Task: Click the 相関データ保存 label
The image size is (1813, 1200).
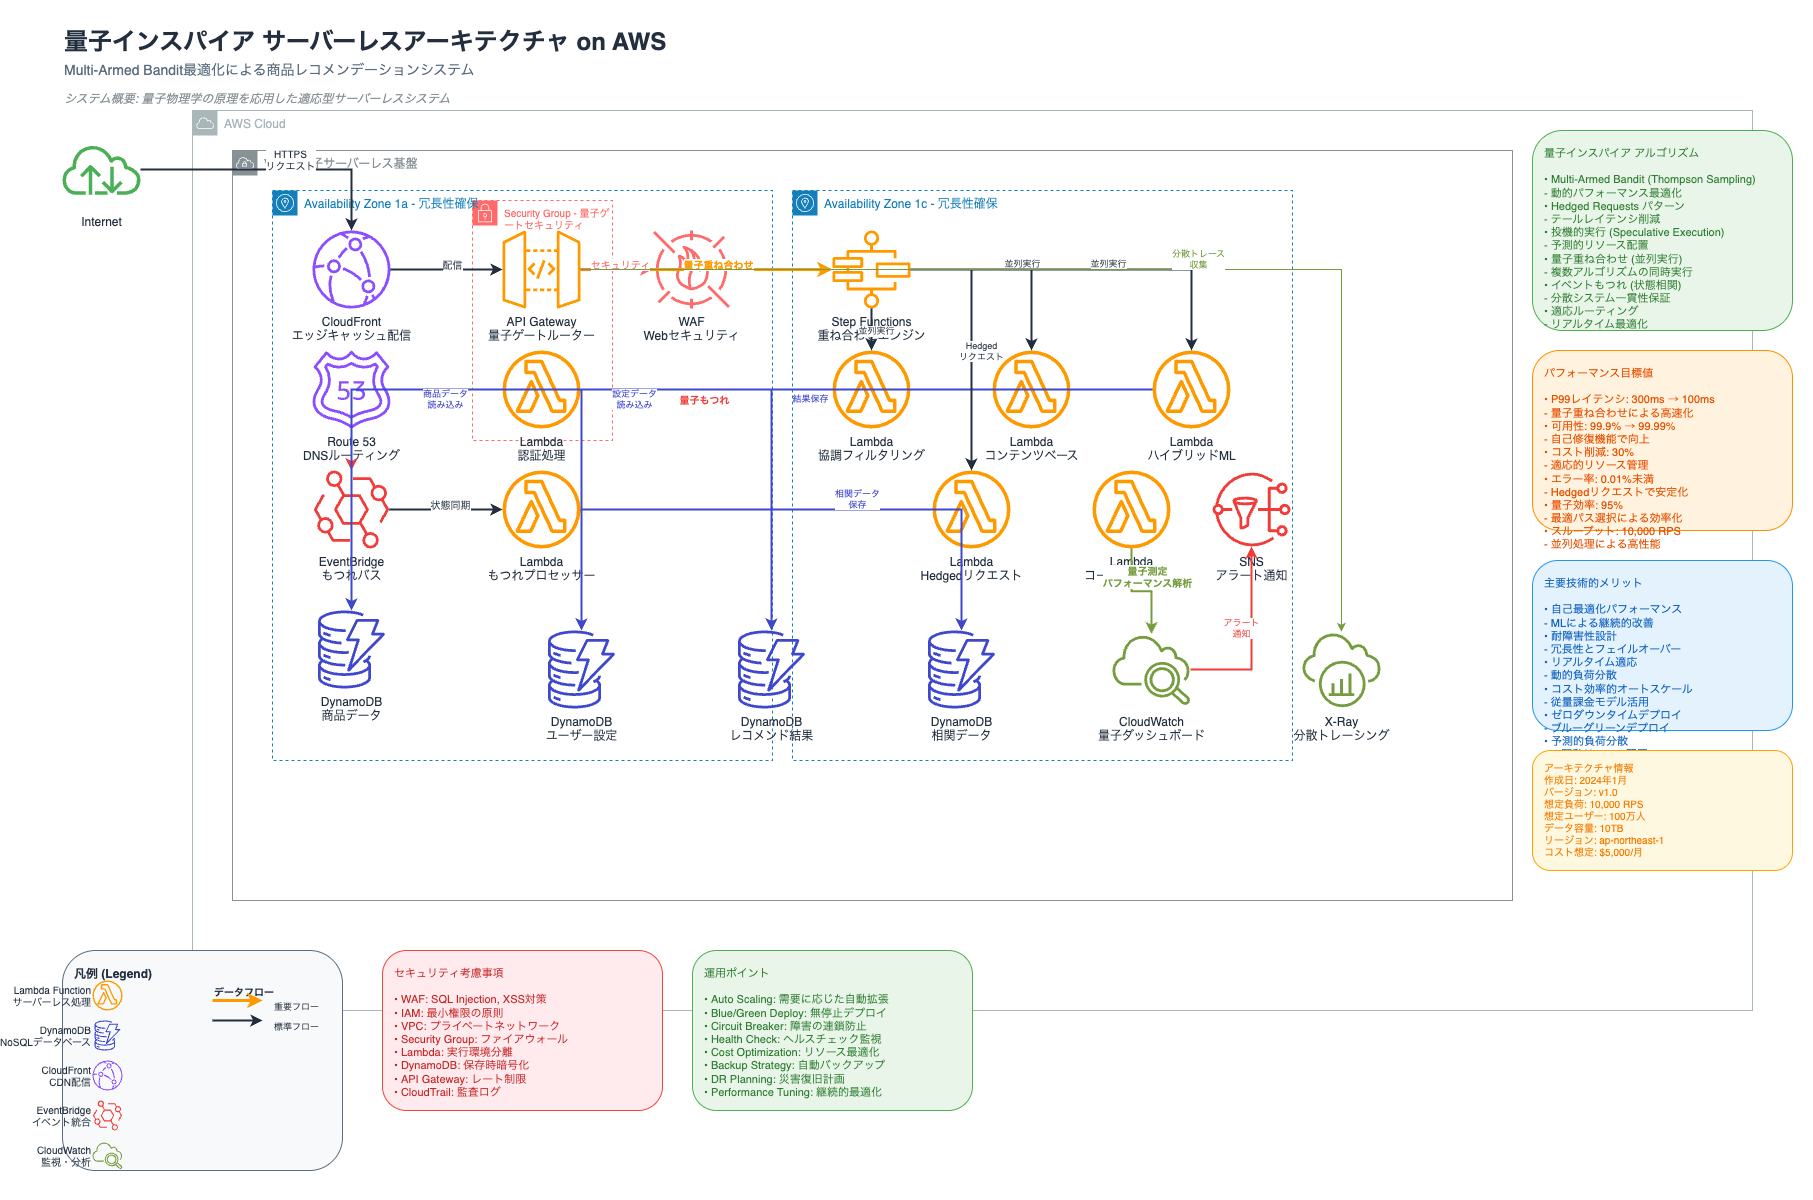Action: 857,499
